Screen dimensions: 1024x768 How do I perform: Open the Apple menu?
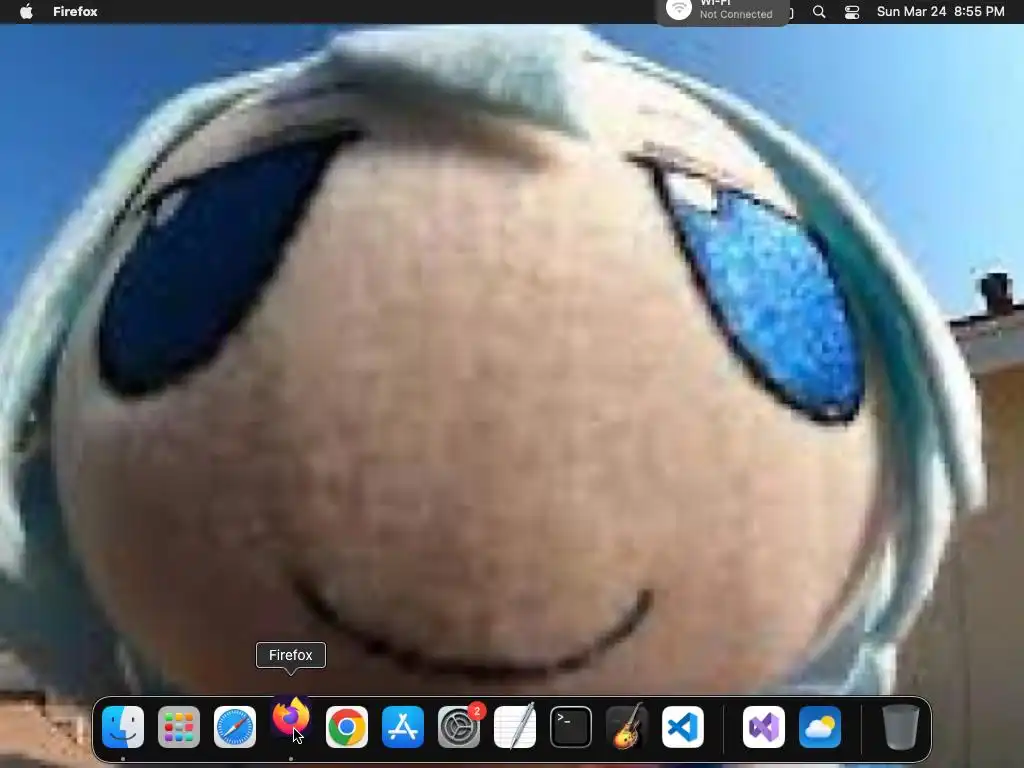(x=26, y=12)
